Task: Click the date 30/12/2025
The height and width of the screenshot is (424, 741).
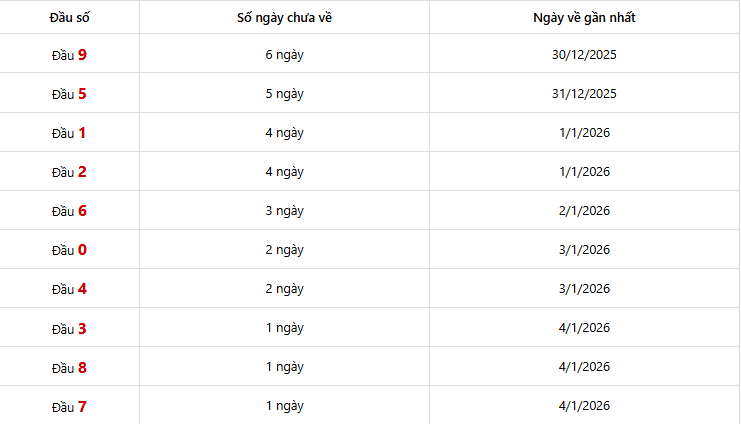Action: point(585,55)
